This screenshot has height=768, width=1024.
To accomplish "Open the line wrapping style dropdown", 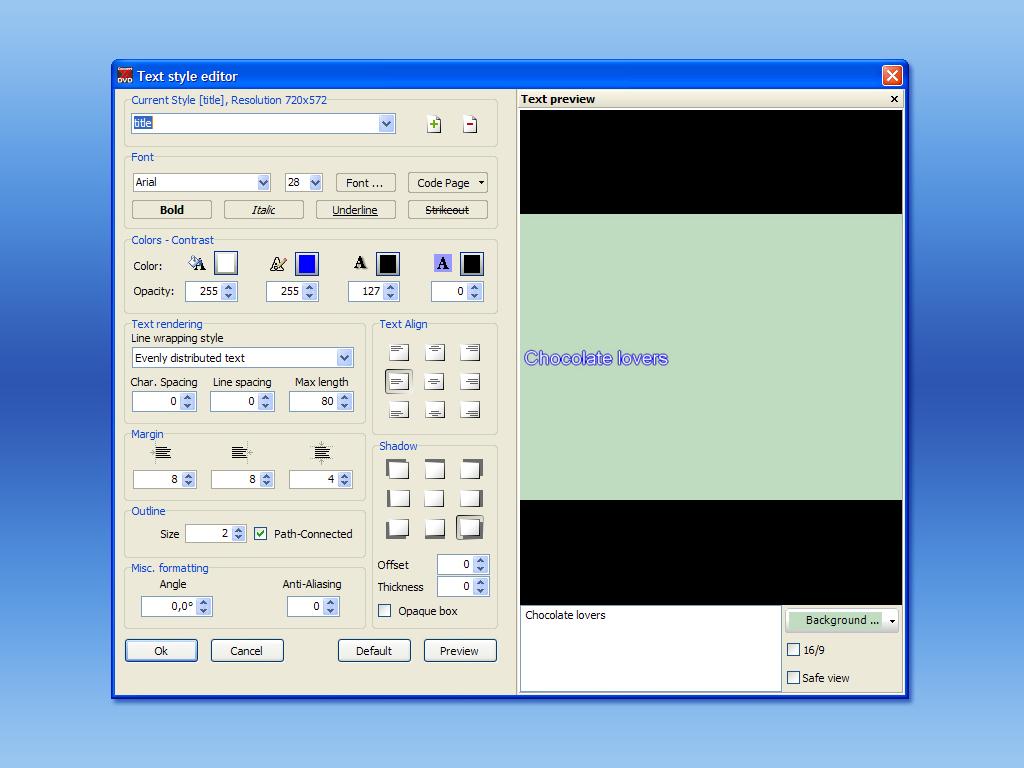I will click(x=345, y=358).
